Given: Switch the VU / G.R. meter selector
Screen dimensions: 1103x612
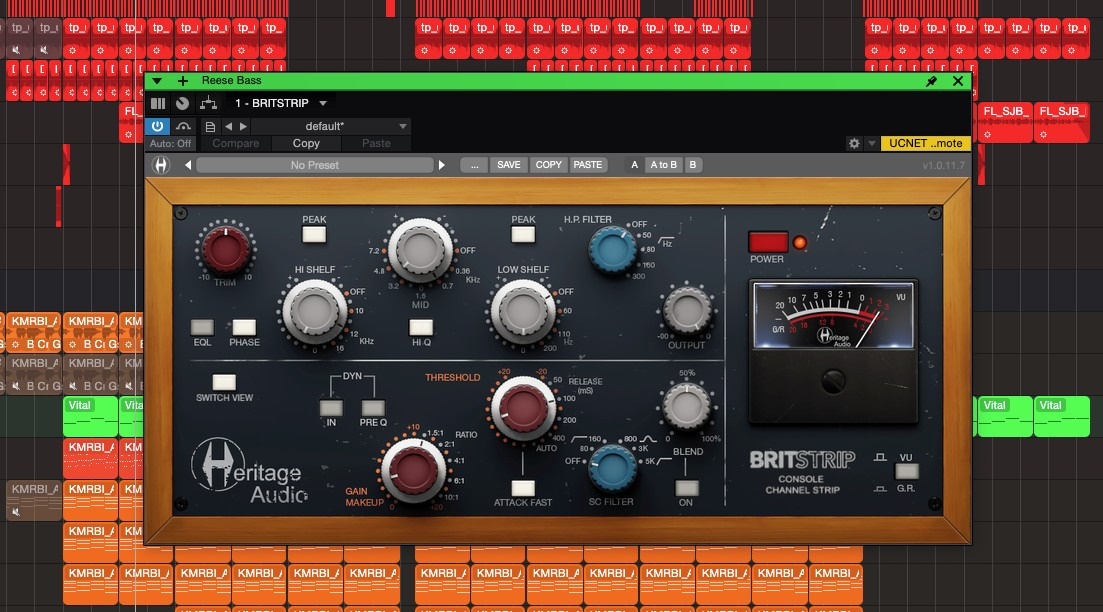Looking at the screenshot, I should (x=906, y=471).
